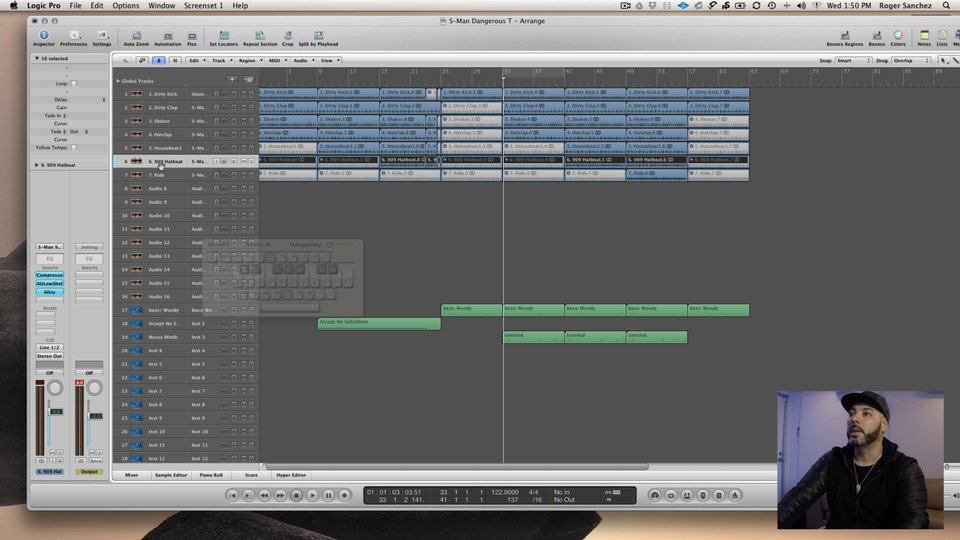Screen dimensions: 960x540
Task: Activate the Auto Zoom tool
Action: (x=136, y=38)
